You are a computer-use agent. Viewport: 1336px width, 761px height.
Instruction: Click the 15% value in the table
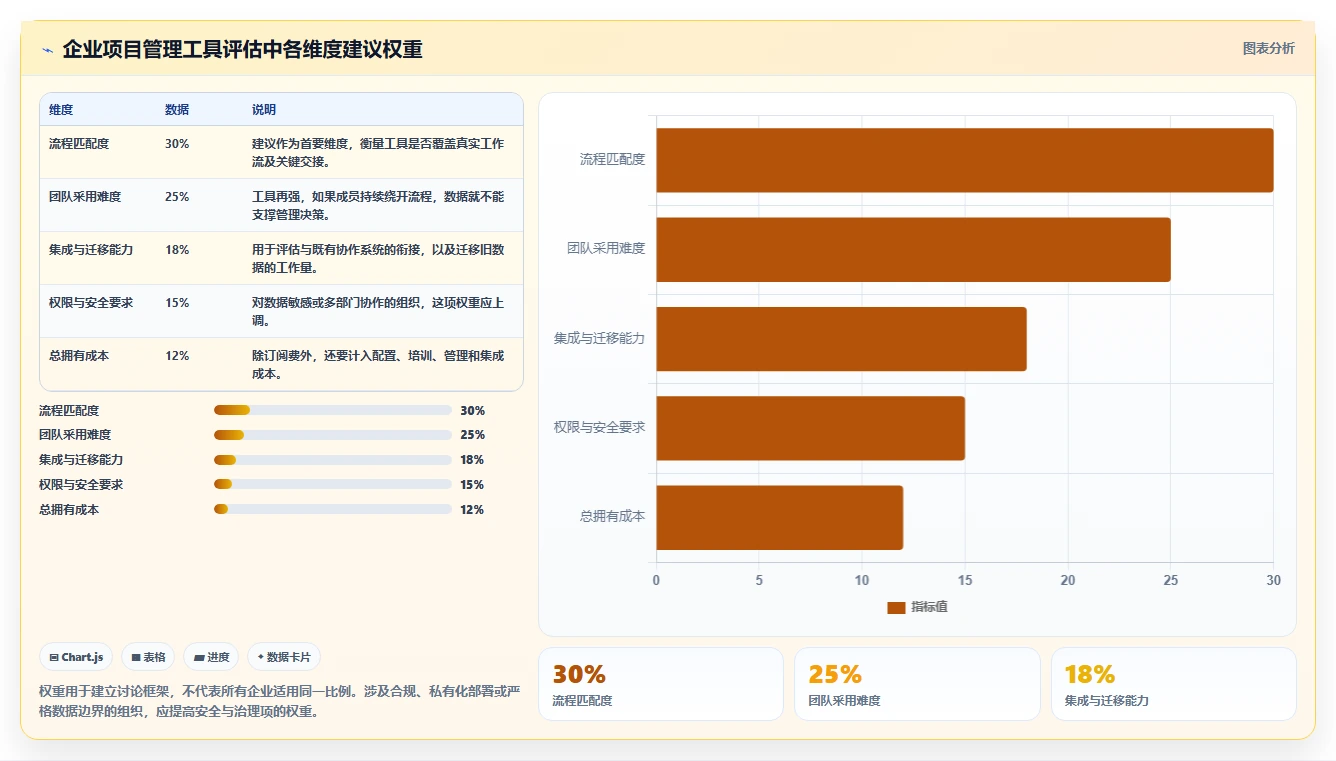[x=177, y=303]
